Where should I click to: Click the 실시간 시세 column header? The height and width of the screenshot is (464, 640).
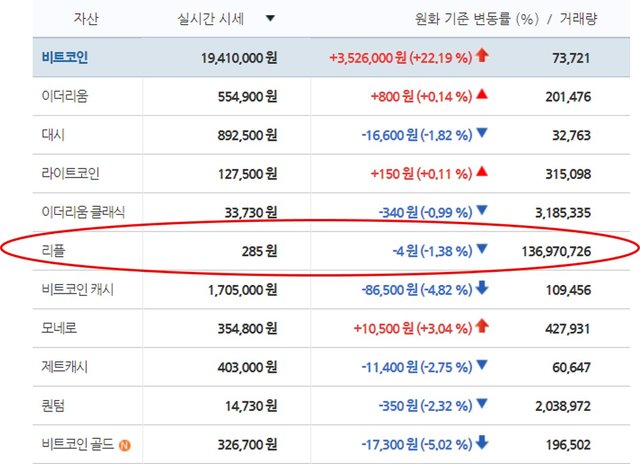click(x=211, y=18)
